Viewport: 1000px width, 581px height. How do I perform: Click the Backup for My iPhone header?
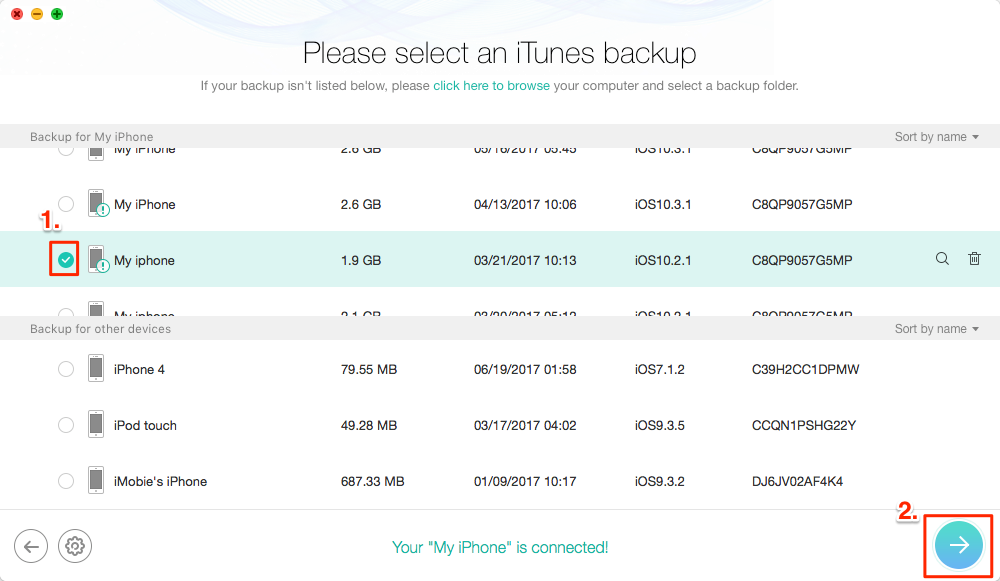tap(92, 137)
